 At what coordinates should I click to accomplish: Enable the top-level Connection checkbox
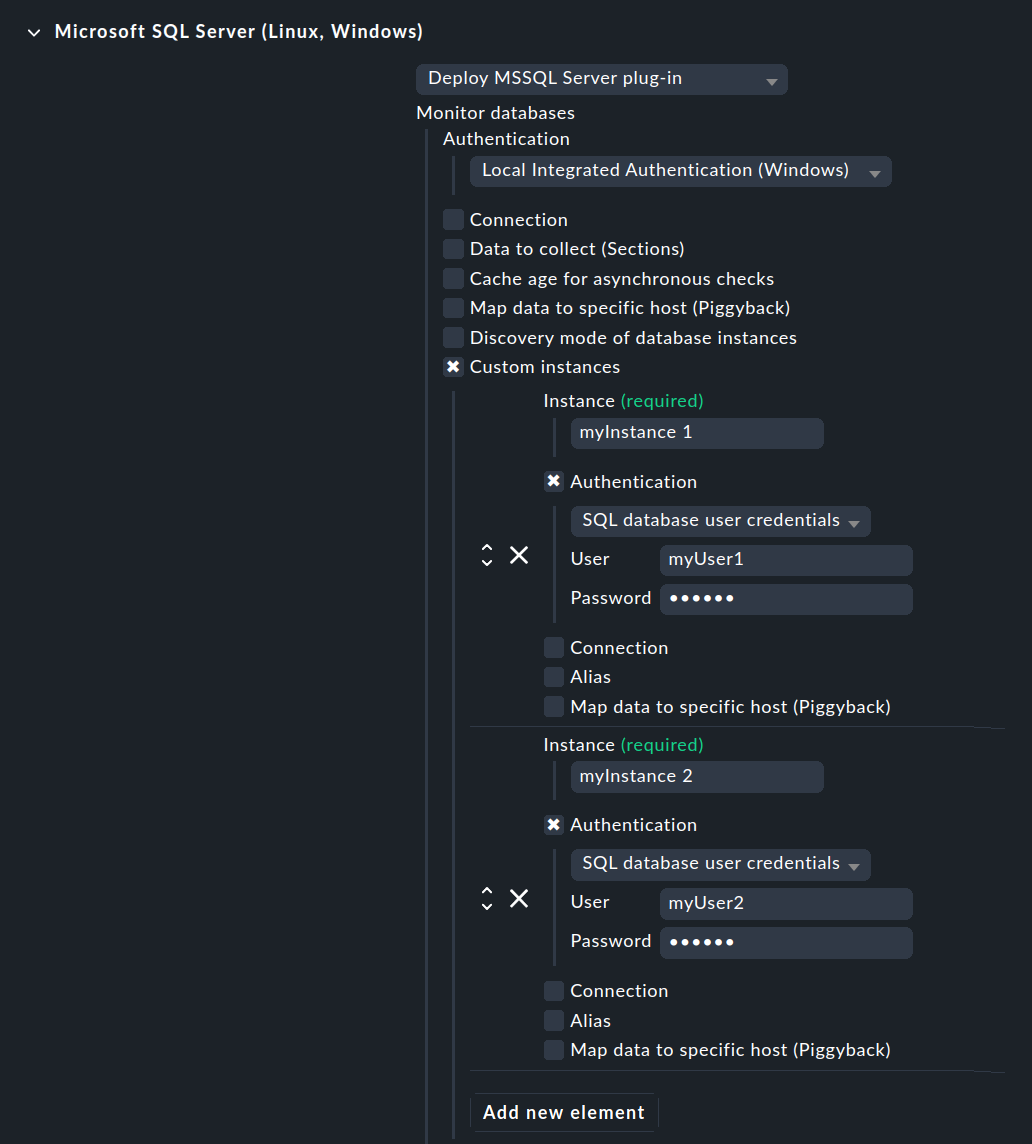pyautogui.click(x=453, y=220)
